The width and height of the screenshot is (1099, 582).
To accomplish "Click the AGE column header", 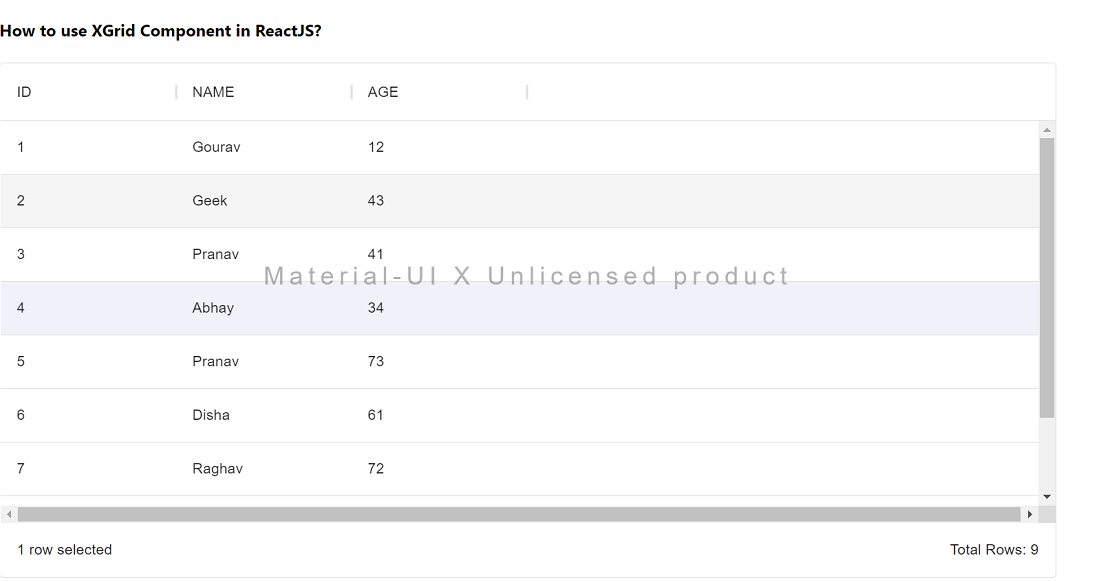I will click(x=383, y=92).
